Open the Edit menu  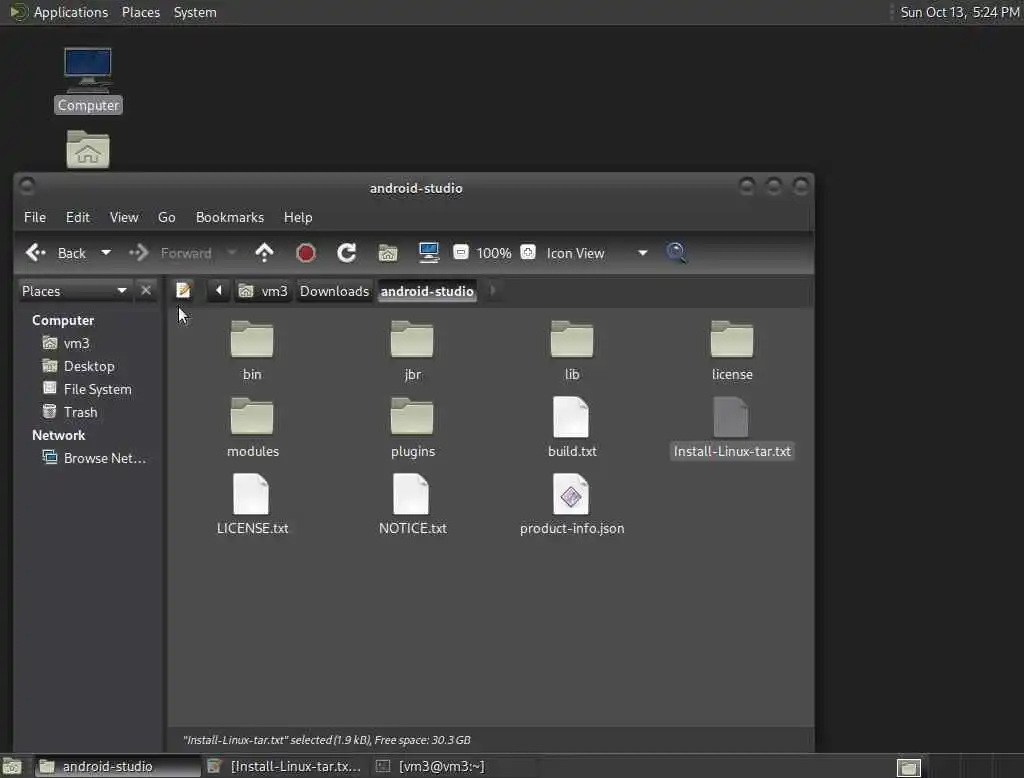tap(78, 218)
